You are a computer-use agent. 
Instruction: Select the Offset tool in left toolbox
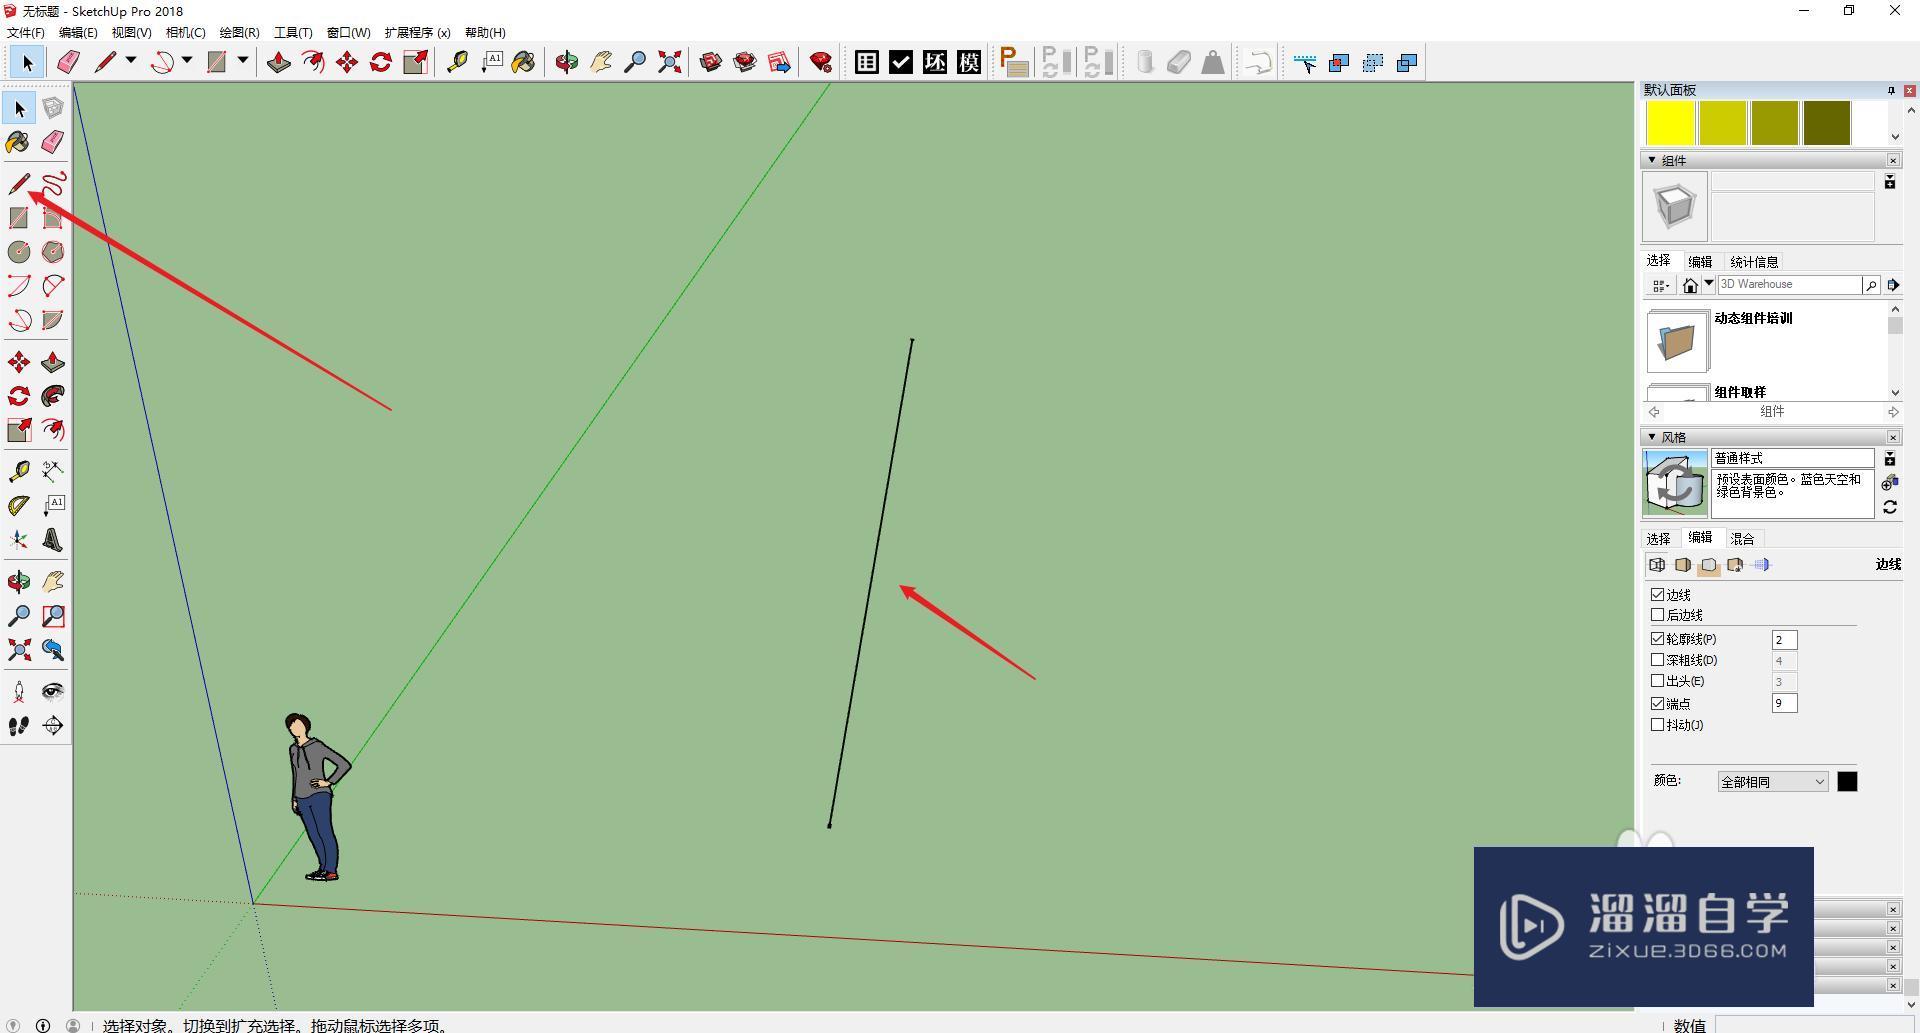[53, 430]
